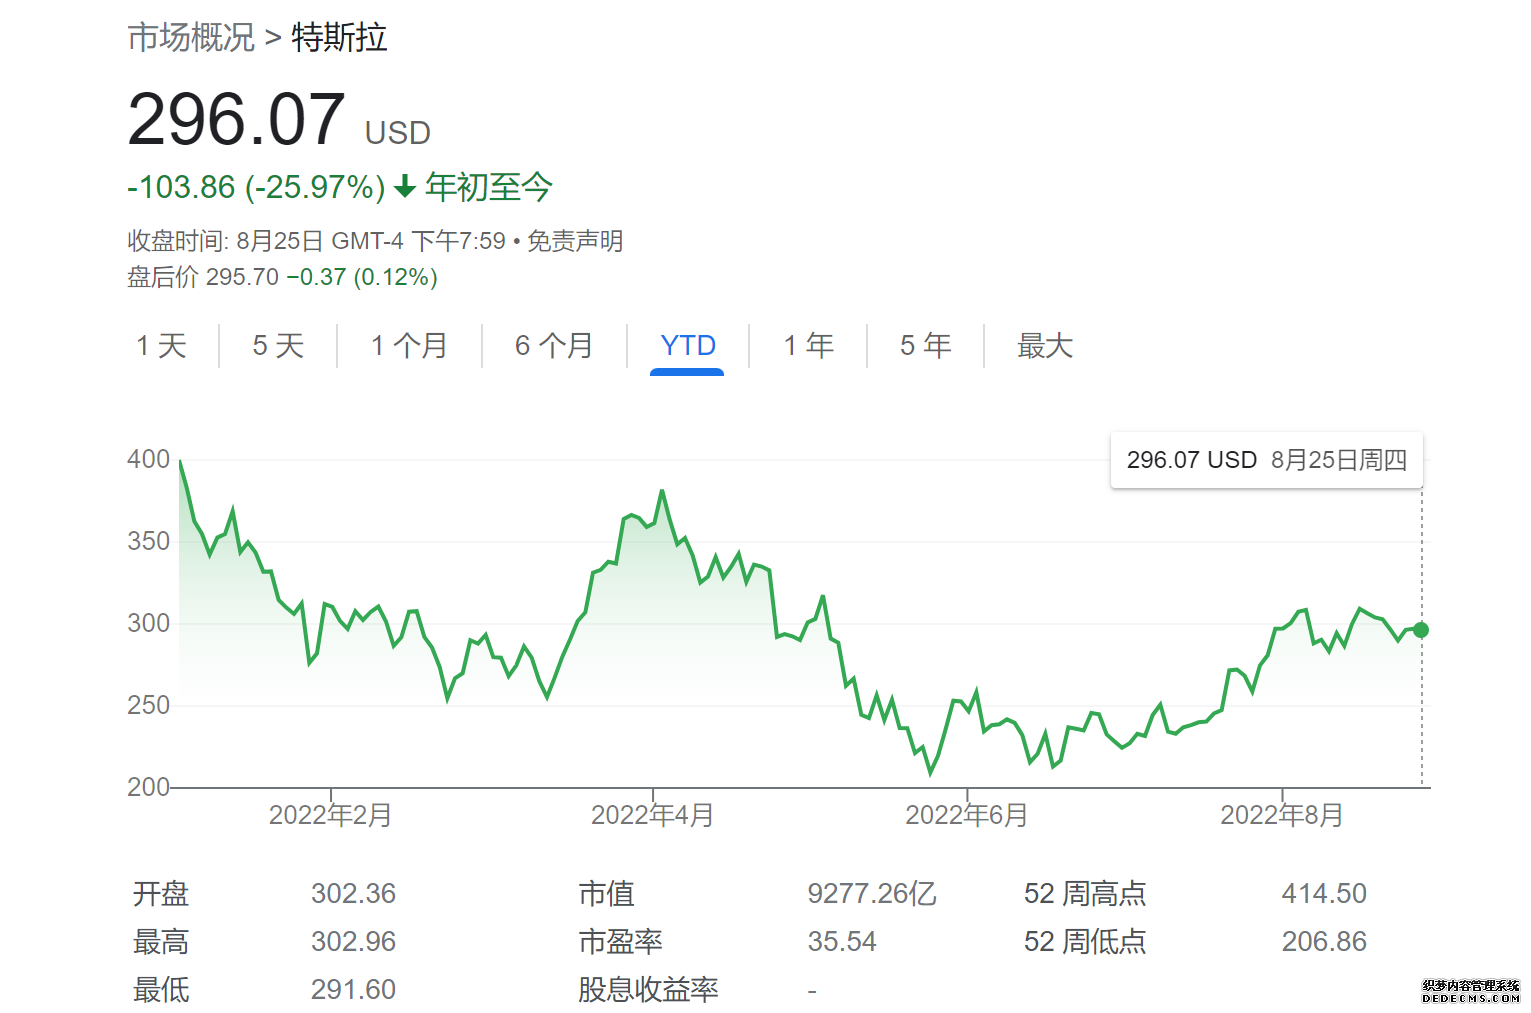This screenshot has height=1013, width=1531.
Task: Click the 收盘时间 8月25日 timestamp text
Action: tap(316, 241)
